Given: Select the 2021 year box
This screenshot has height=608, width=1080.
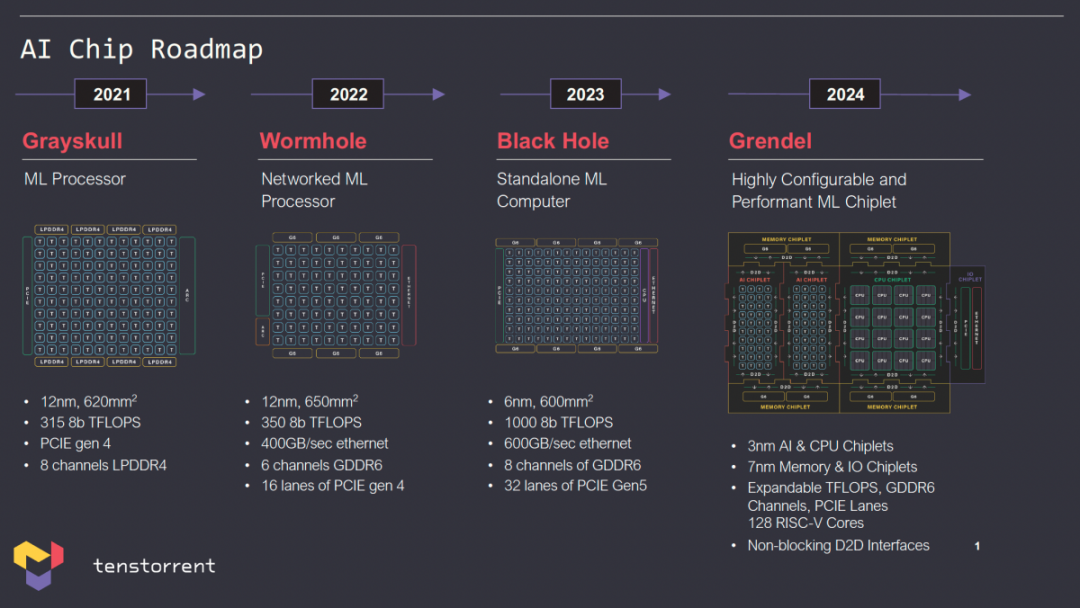Looking at the screenshot, I should coord(111,94).
